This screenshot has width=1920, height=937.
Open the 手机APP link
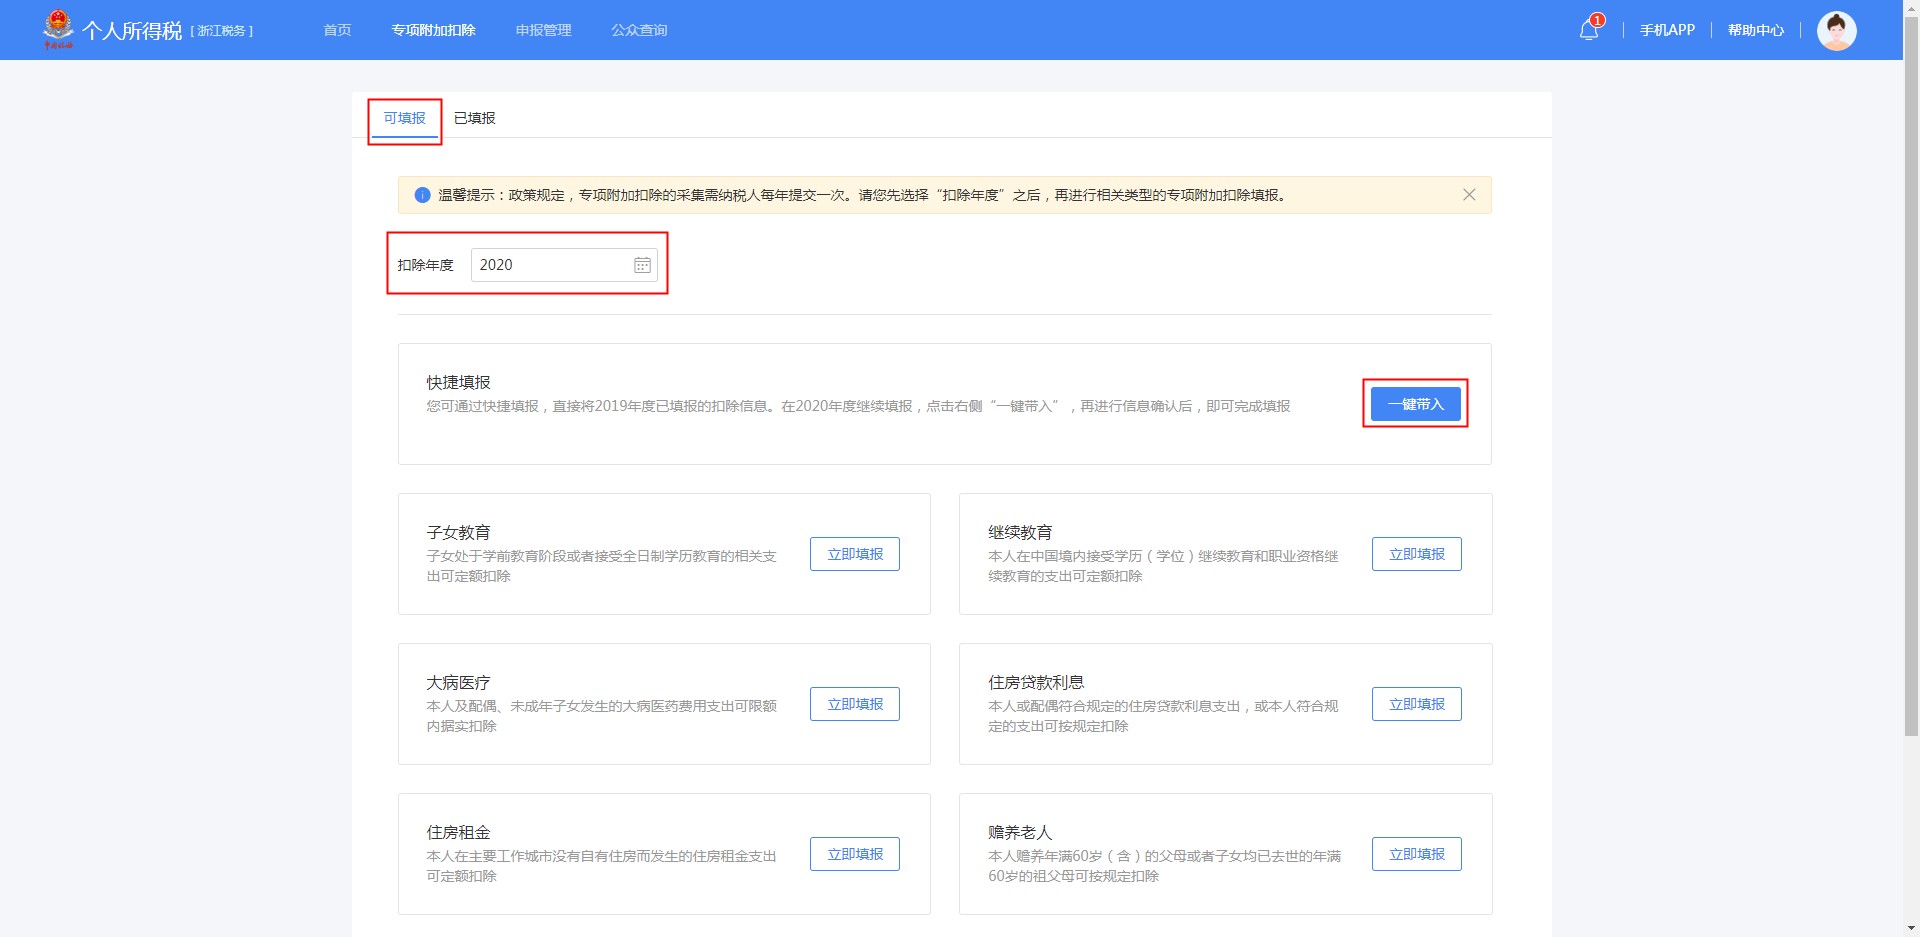(1666, 30)
